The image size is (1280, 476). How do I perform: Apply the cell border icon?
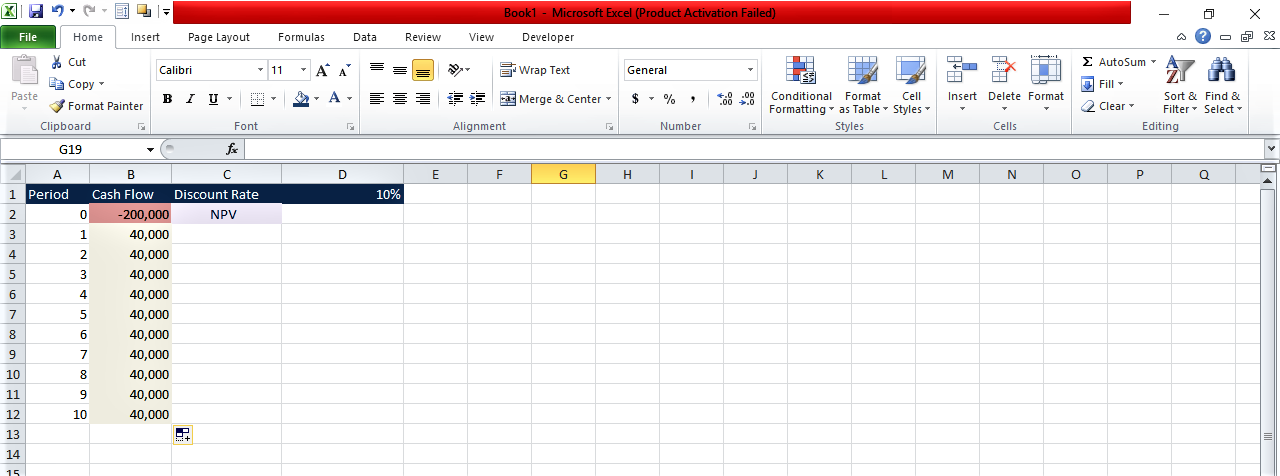pos(257,99)
